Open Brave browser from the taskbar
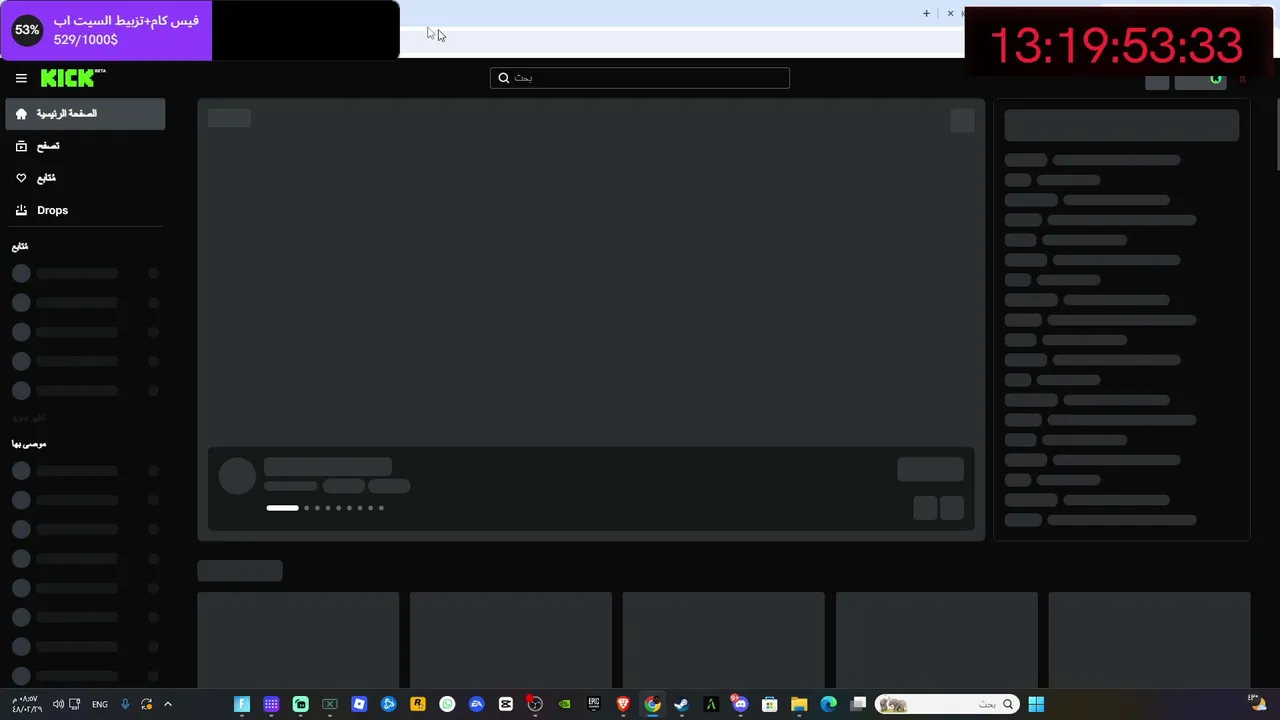 point(623,704)
